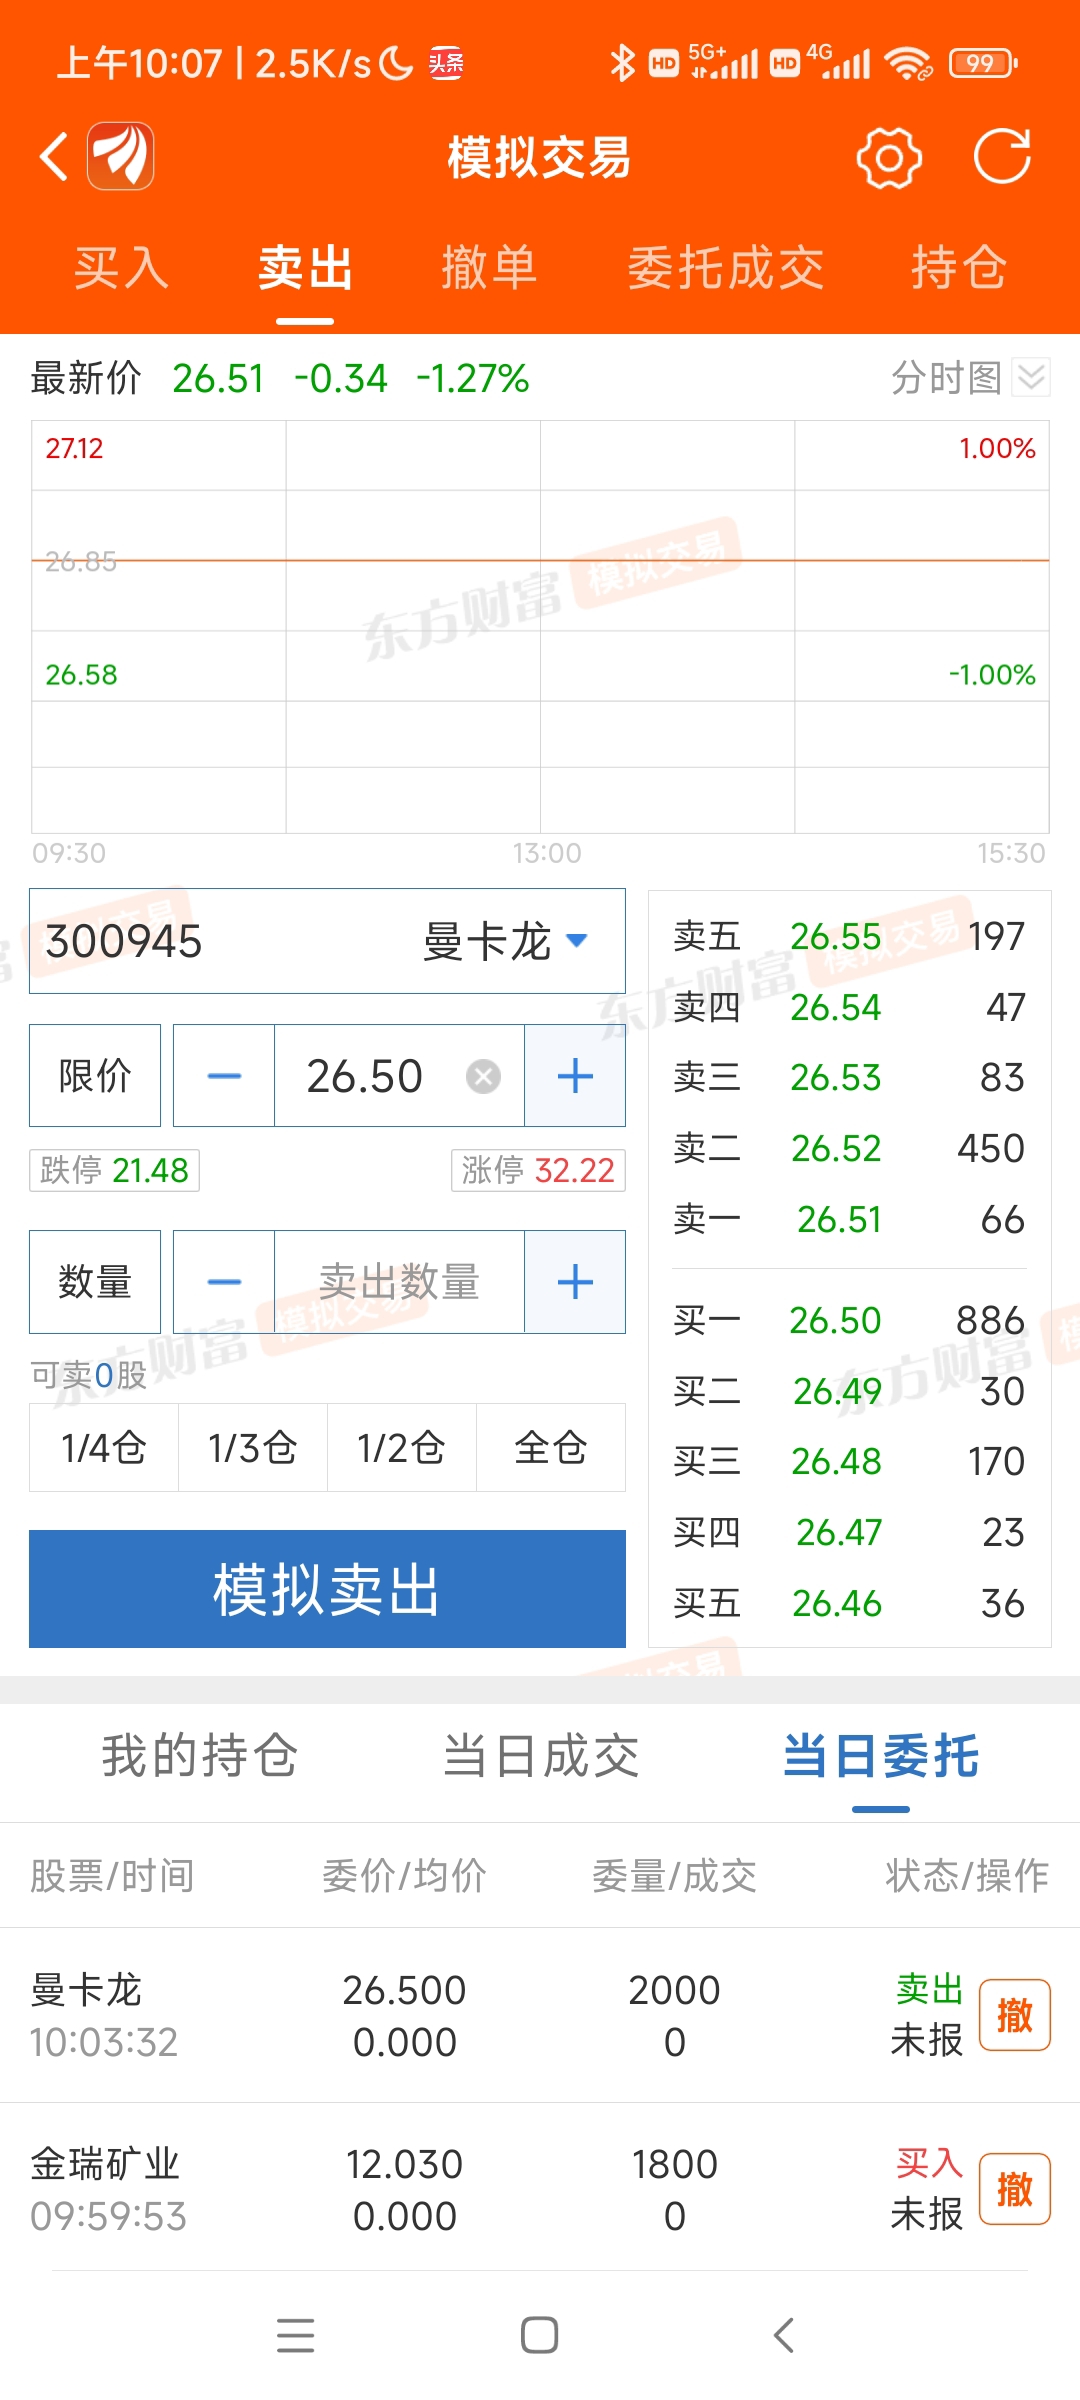Tap the battery indicator in status bar
The height and width of the screenshot is (2400, 1080).
pyautogui.click(x=983, y=64)
